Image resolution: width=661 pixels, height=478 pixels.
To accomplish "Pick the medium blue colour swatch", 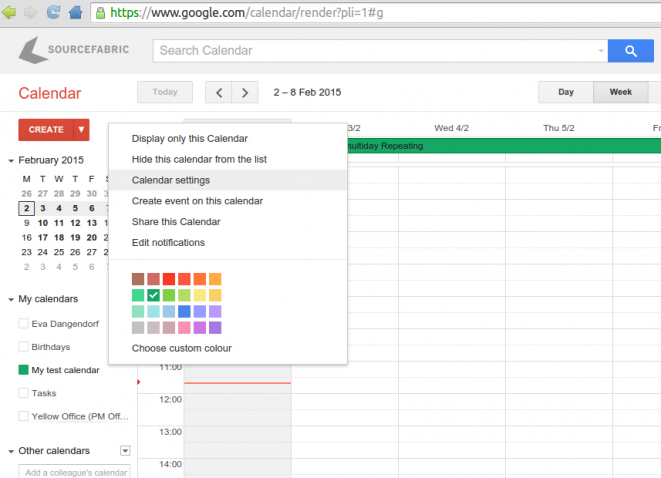I will [x=184, y=312].
